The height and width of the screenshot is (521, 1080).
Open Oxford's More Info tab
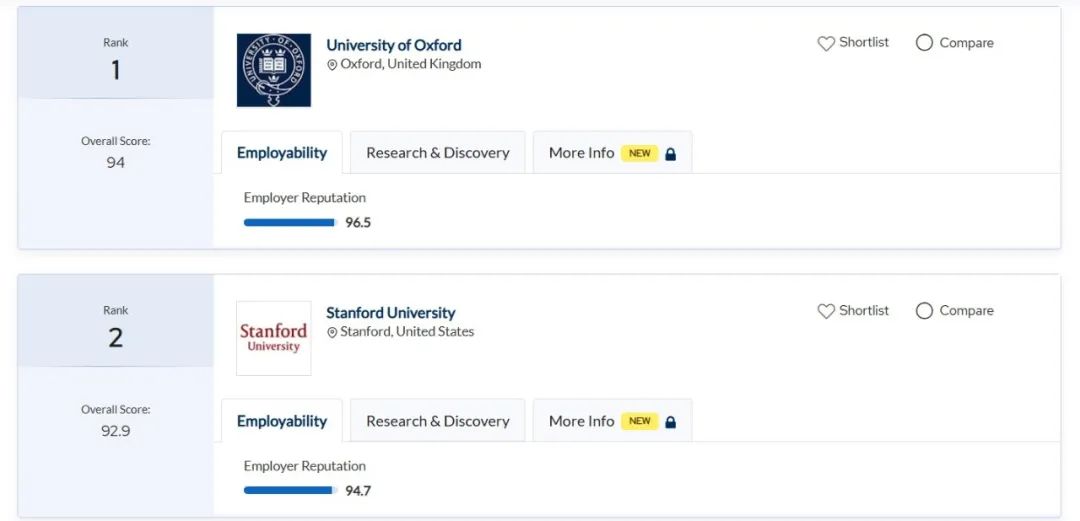pyautogui.click(x=612, y=153)
